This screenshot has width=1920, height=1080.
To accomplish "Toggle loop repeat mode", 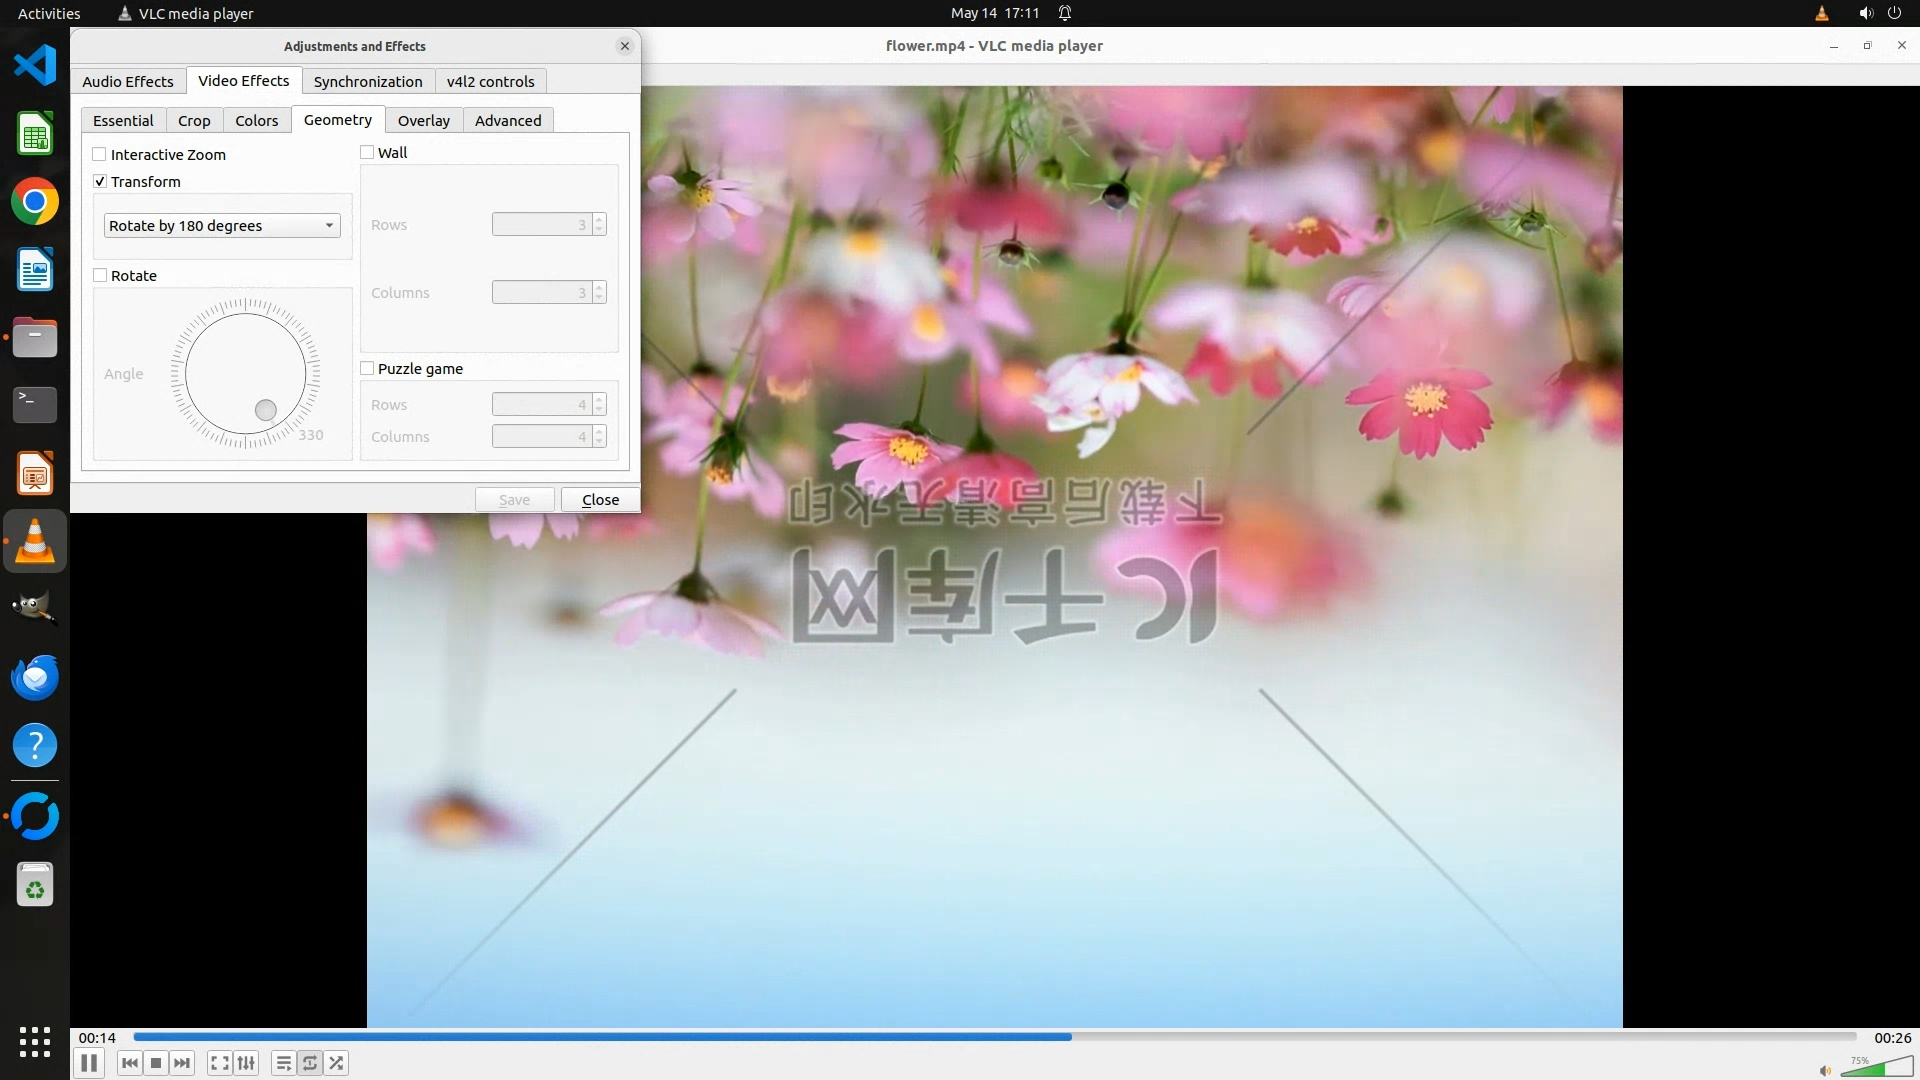I will 310,1063.
